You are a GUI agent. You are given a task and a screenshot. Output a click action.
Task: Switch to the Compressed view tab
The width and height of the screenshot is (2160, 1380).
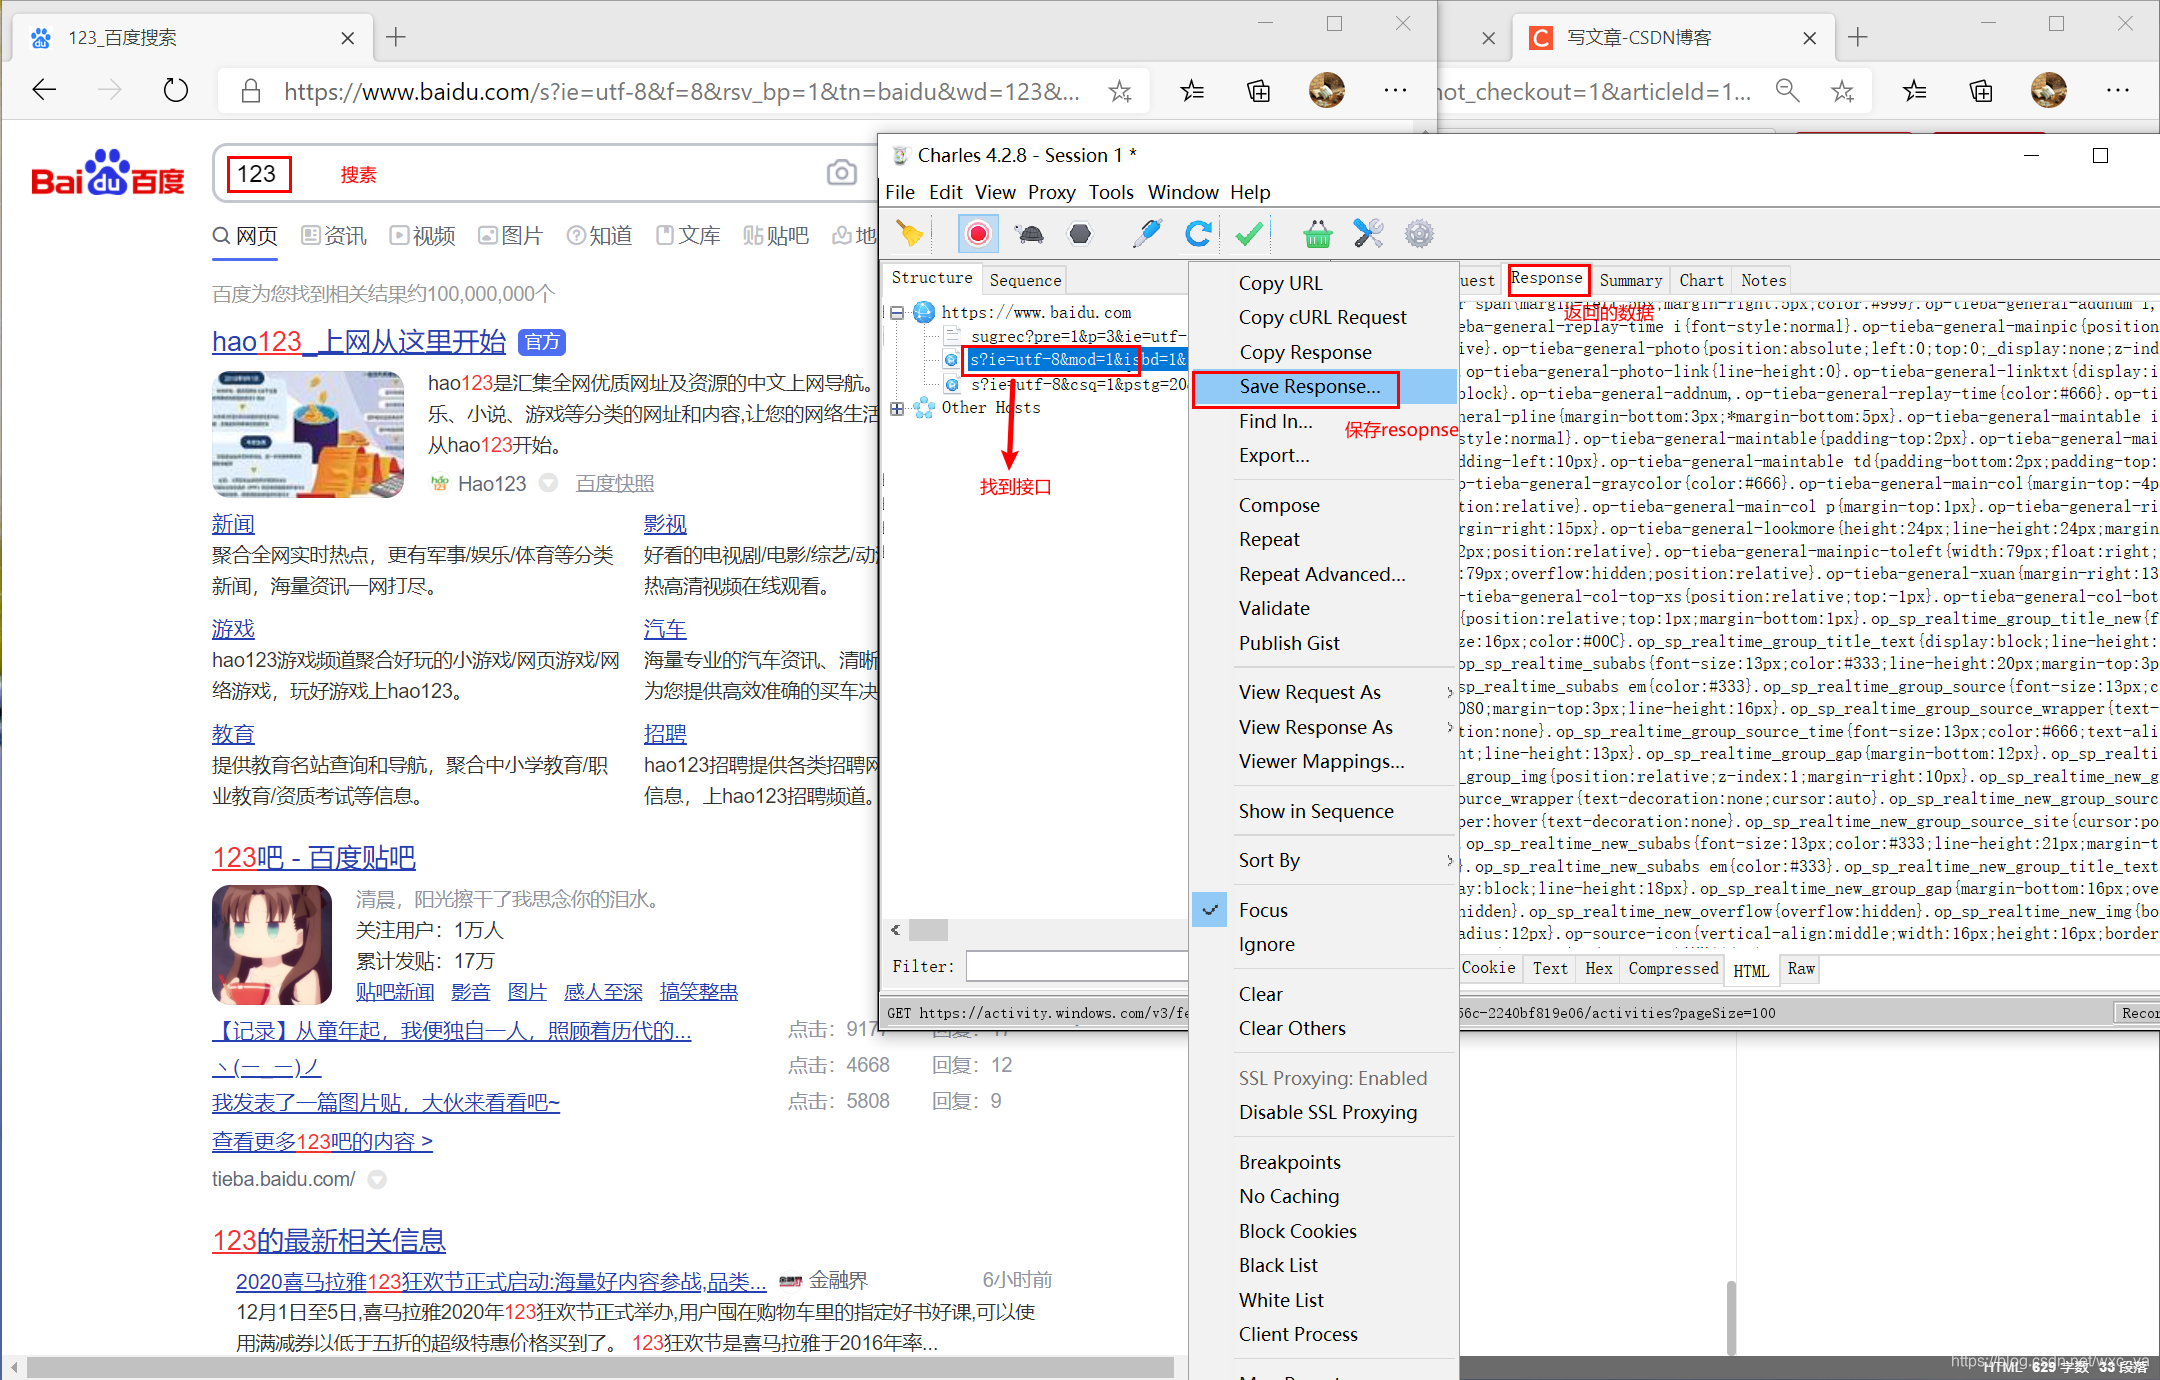[x=1672, y=968]
